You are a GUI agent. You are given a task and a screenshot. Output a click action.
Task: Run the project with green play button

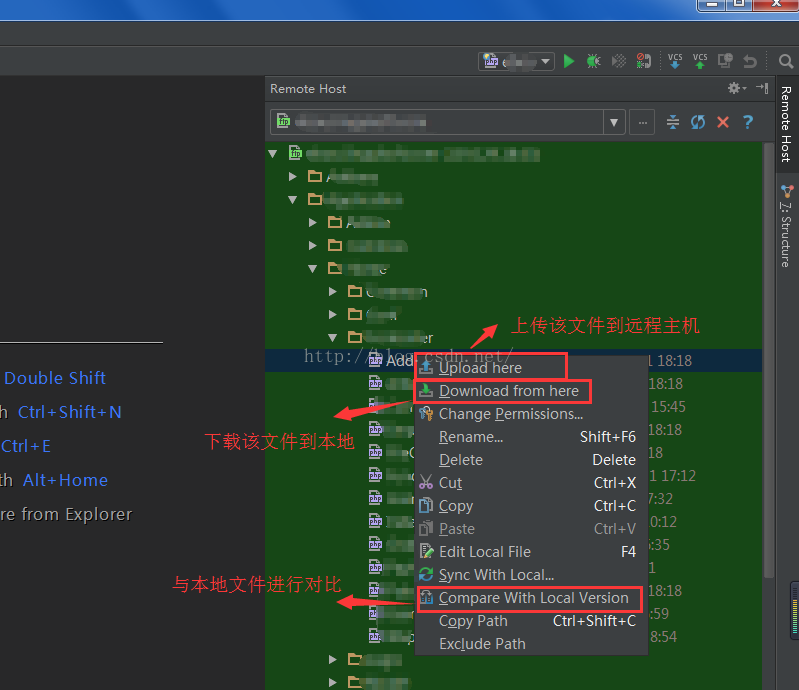(x=569, y=62)
